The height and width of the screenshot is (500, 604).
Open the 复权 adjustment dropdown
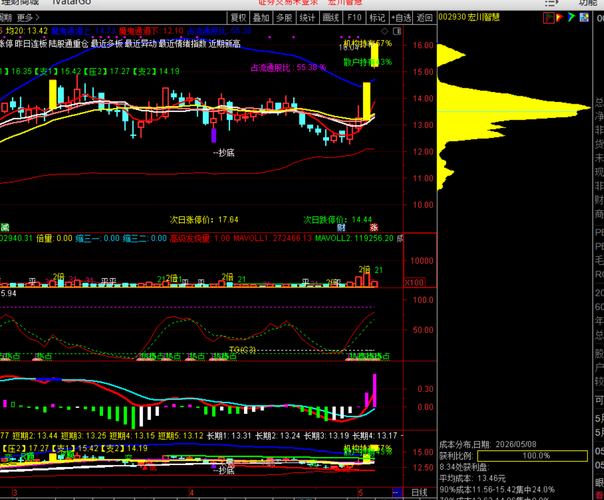(x=238, y=17)
